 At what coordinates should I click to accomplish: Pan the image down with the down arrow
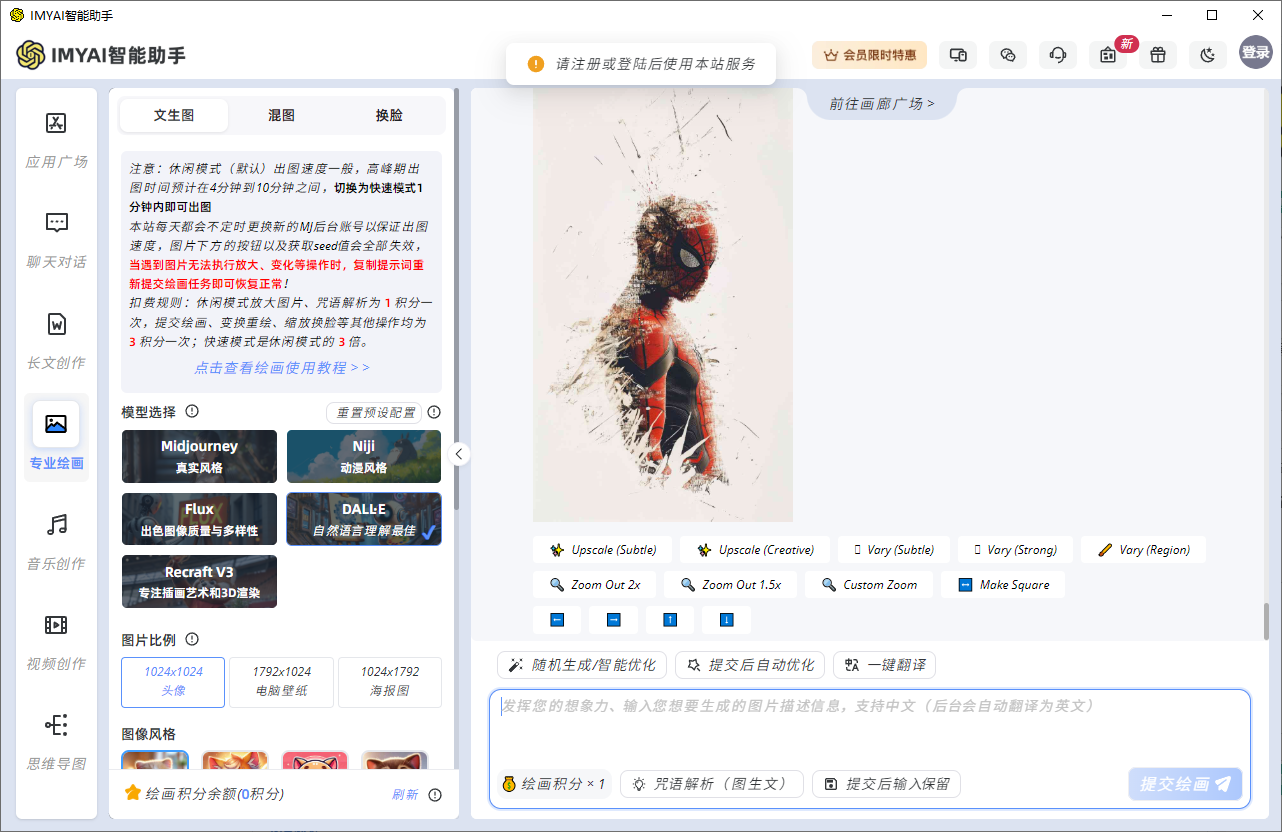click(x=727, y=620)
